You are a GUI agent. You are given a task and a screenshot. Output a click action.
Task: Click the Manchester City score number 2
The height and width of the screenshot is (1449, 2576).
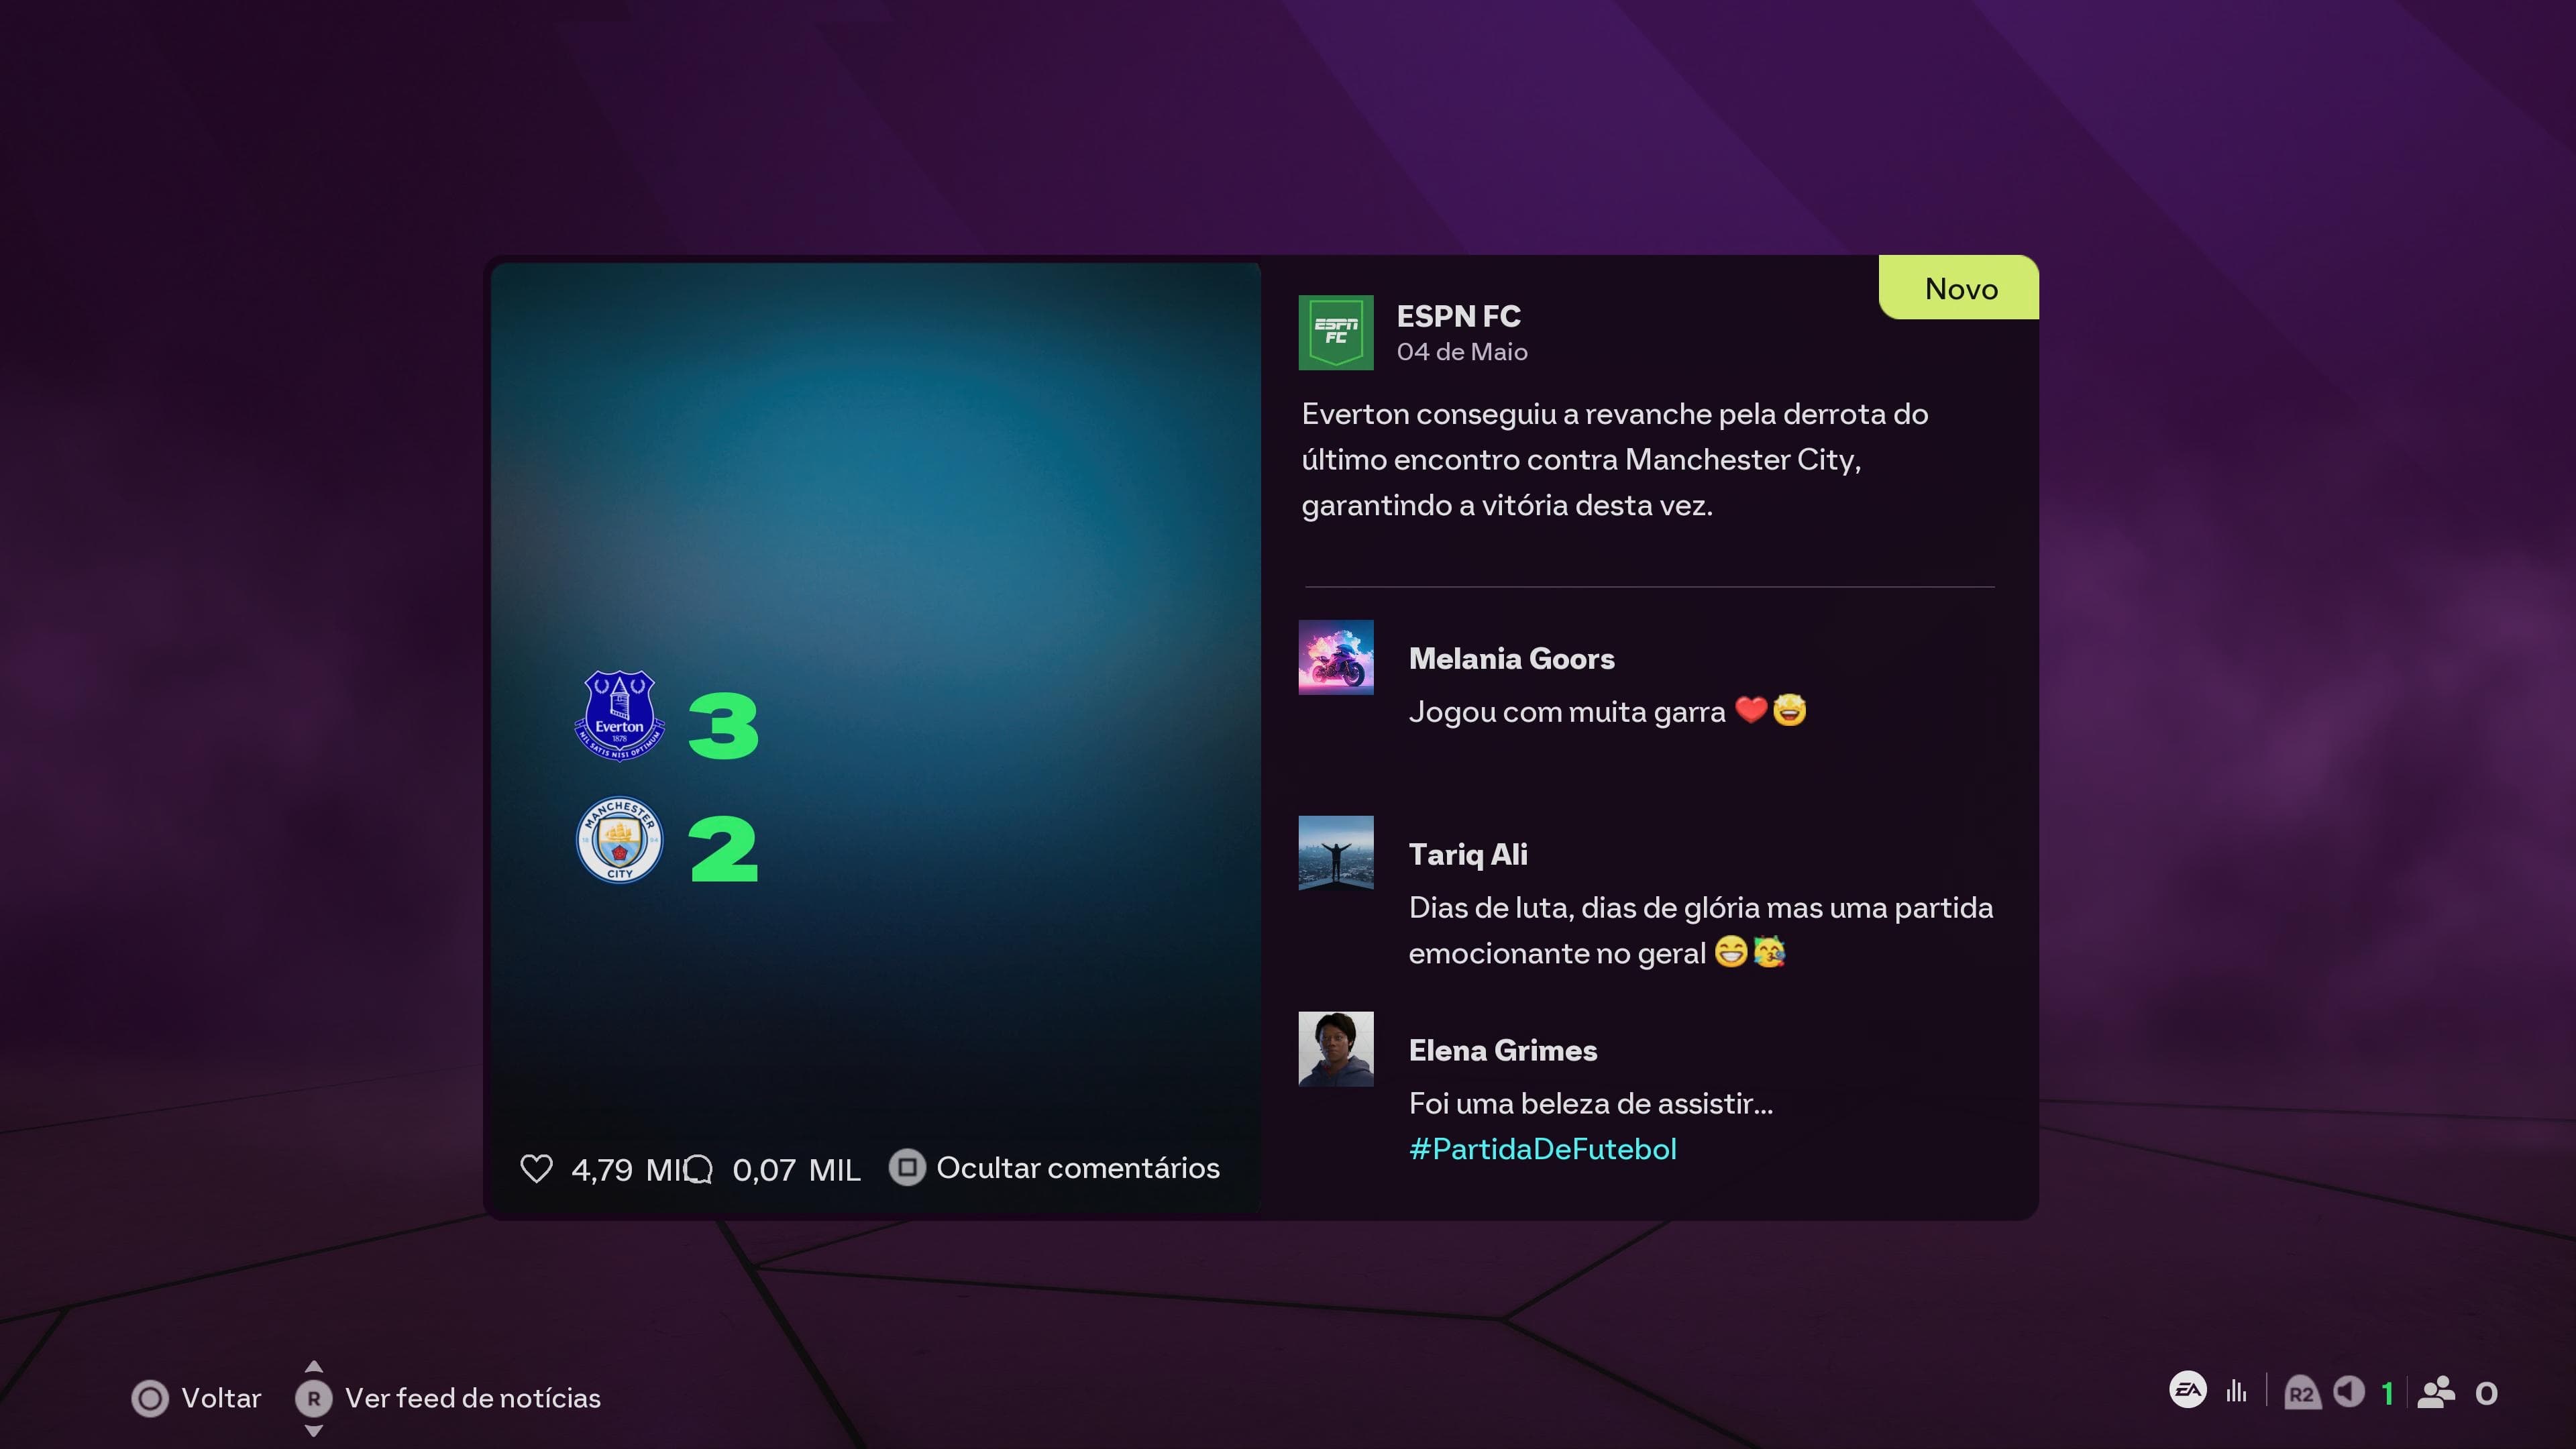[x=724, y=849]
